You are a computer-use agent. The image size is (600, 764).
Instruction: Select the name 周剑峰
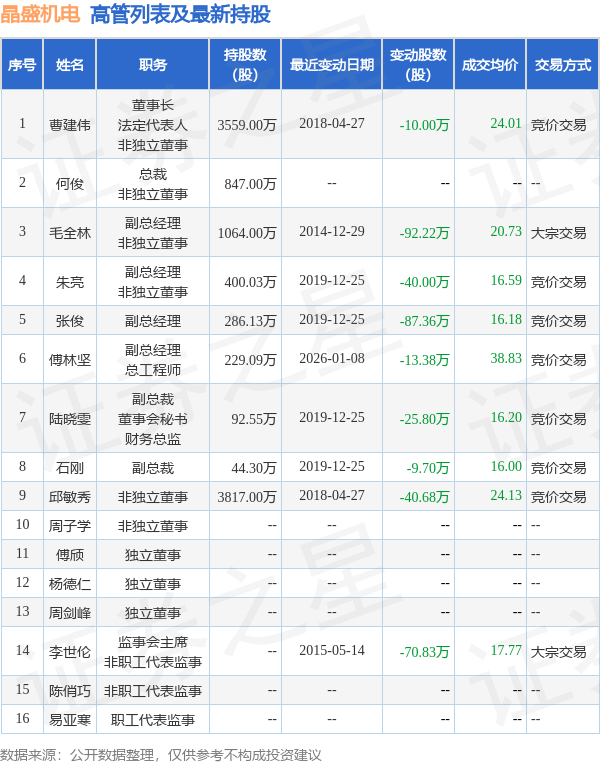(70, 613)
